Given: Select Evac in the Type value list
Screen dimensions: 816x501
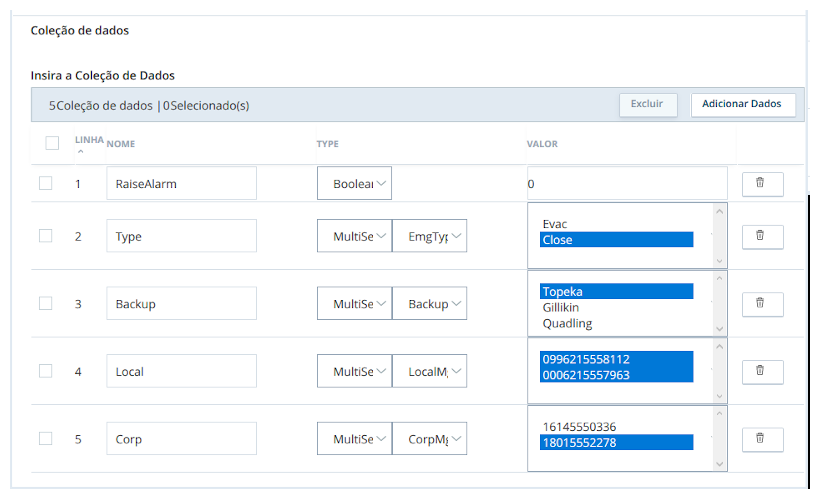Looking at the screenshot, I should point(617,224).
